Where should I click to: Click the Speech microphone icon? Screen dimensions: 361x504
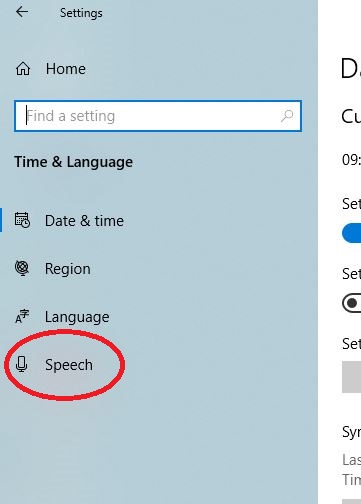22,364
